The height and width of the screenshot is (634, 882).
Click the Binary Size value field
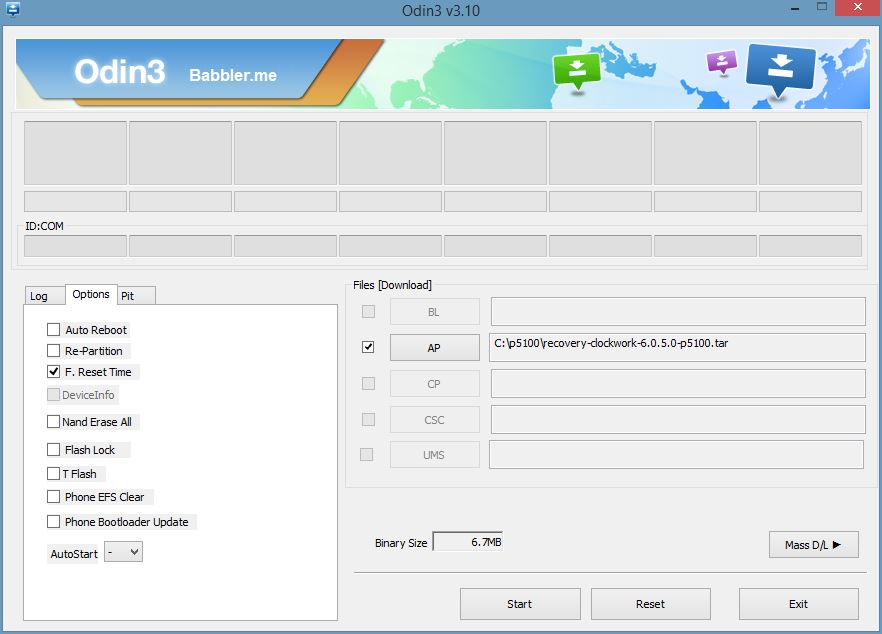coord(467,542)
